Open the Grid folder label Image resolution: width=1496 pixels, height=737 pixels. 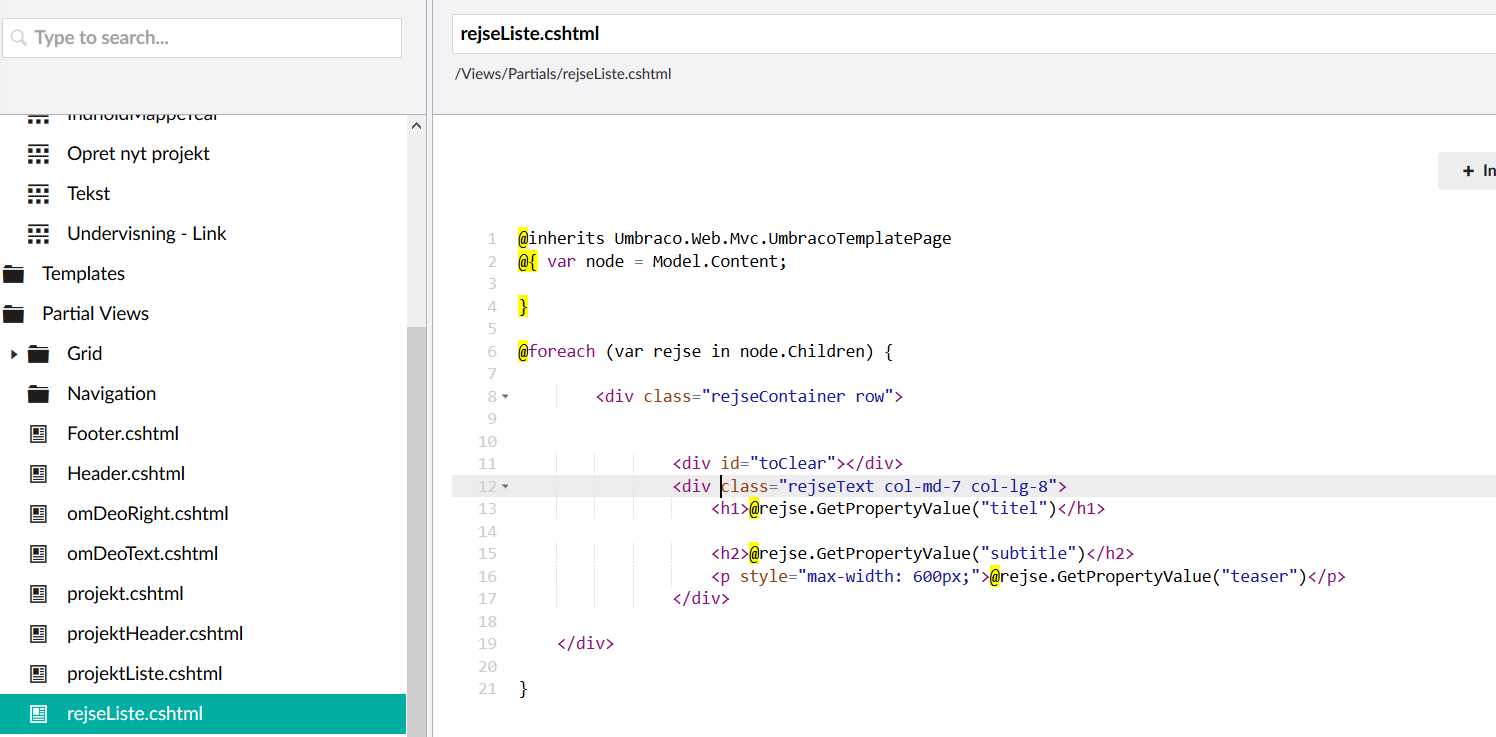point(85,354)
